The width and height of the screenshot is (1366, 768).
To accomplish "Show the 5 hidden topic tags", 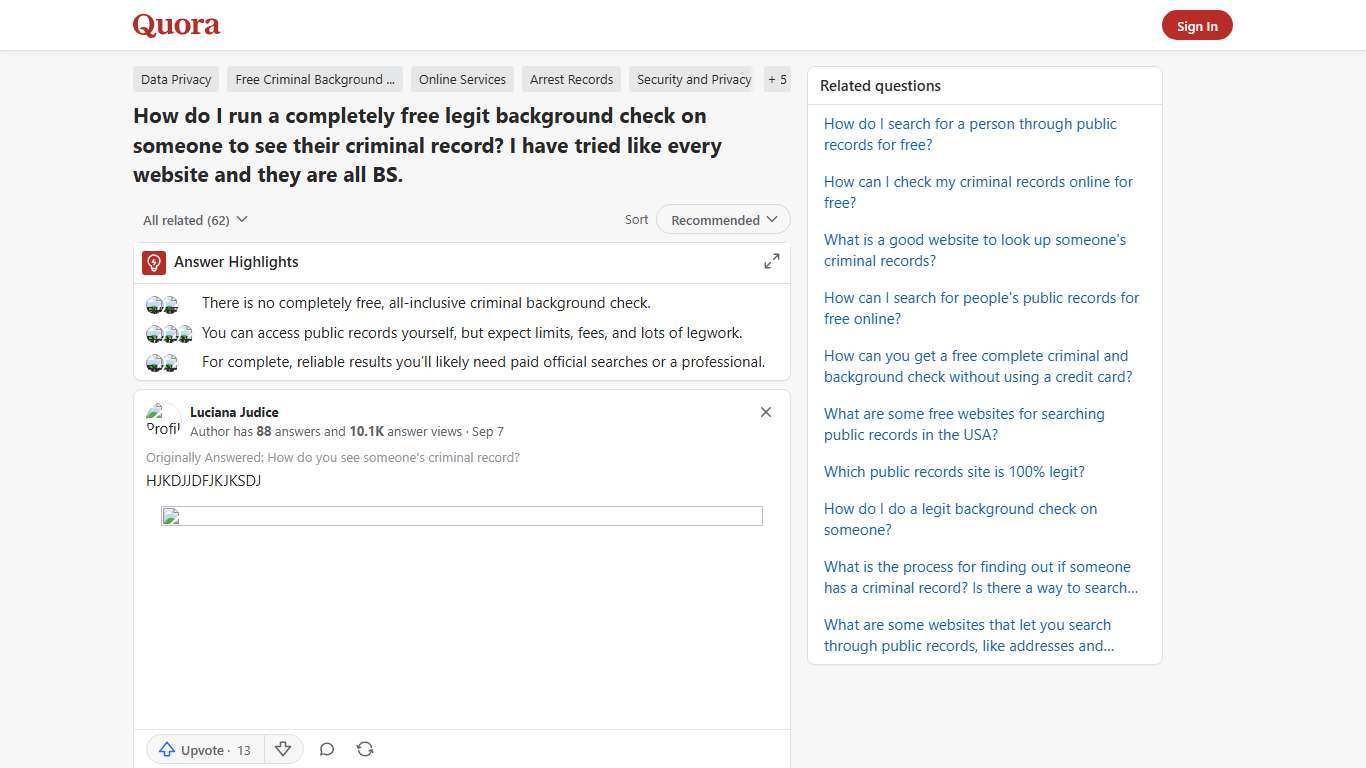I will (x=777, y=79).
